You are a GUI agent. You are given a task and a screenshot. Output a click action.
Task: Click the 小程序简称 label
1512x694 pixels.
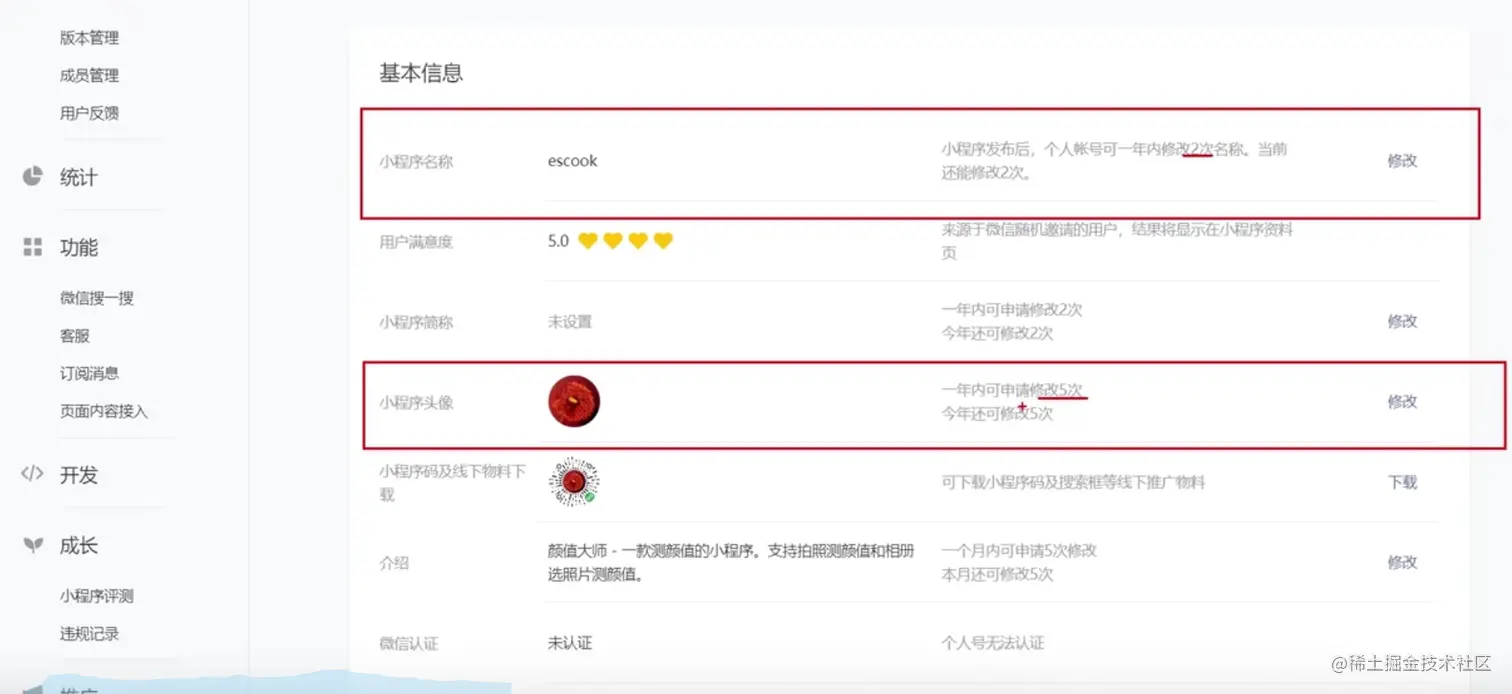(416, 322)
